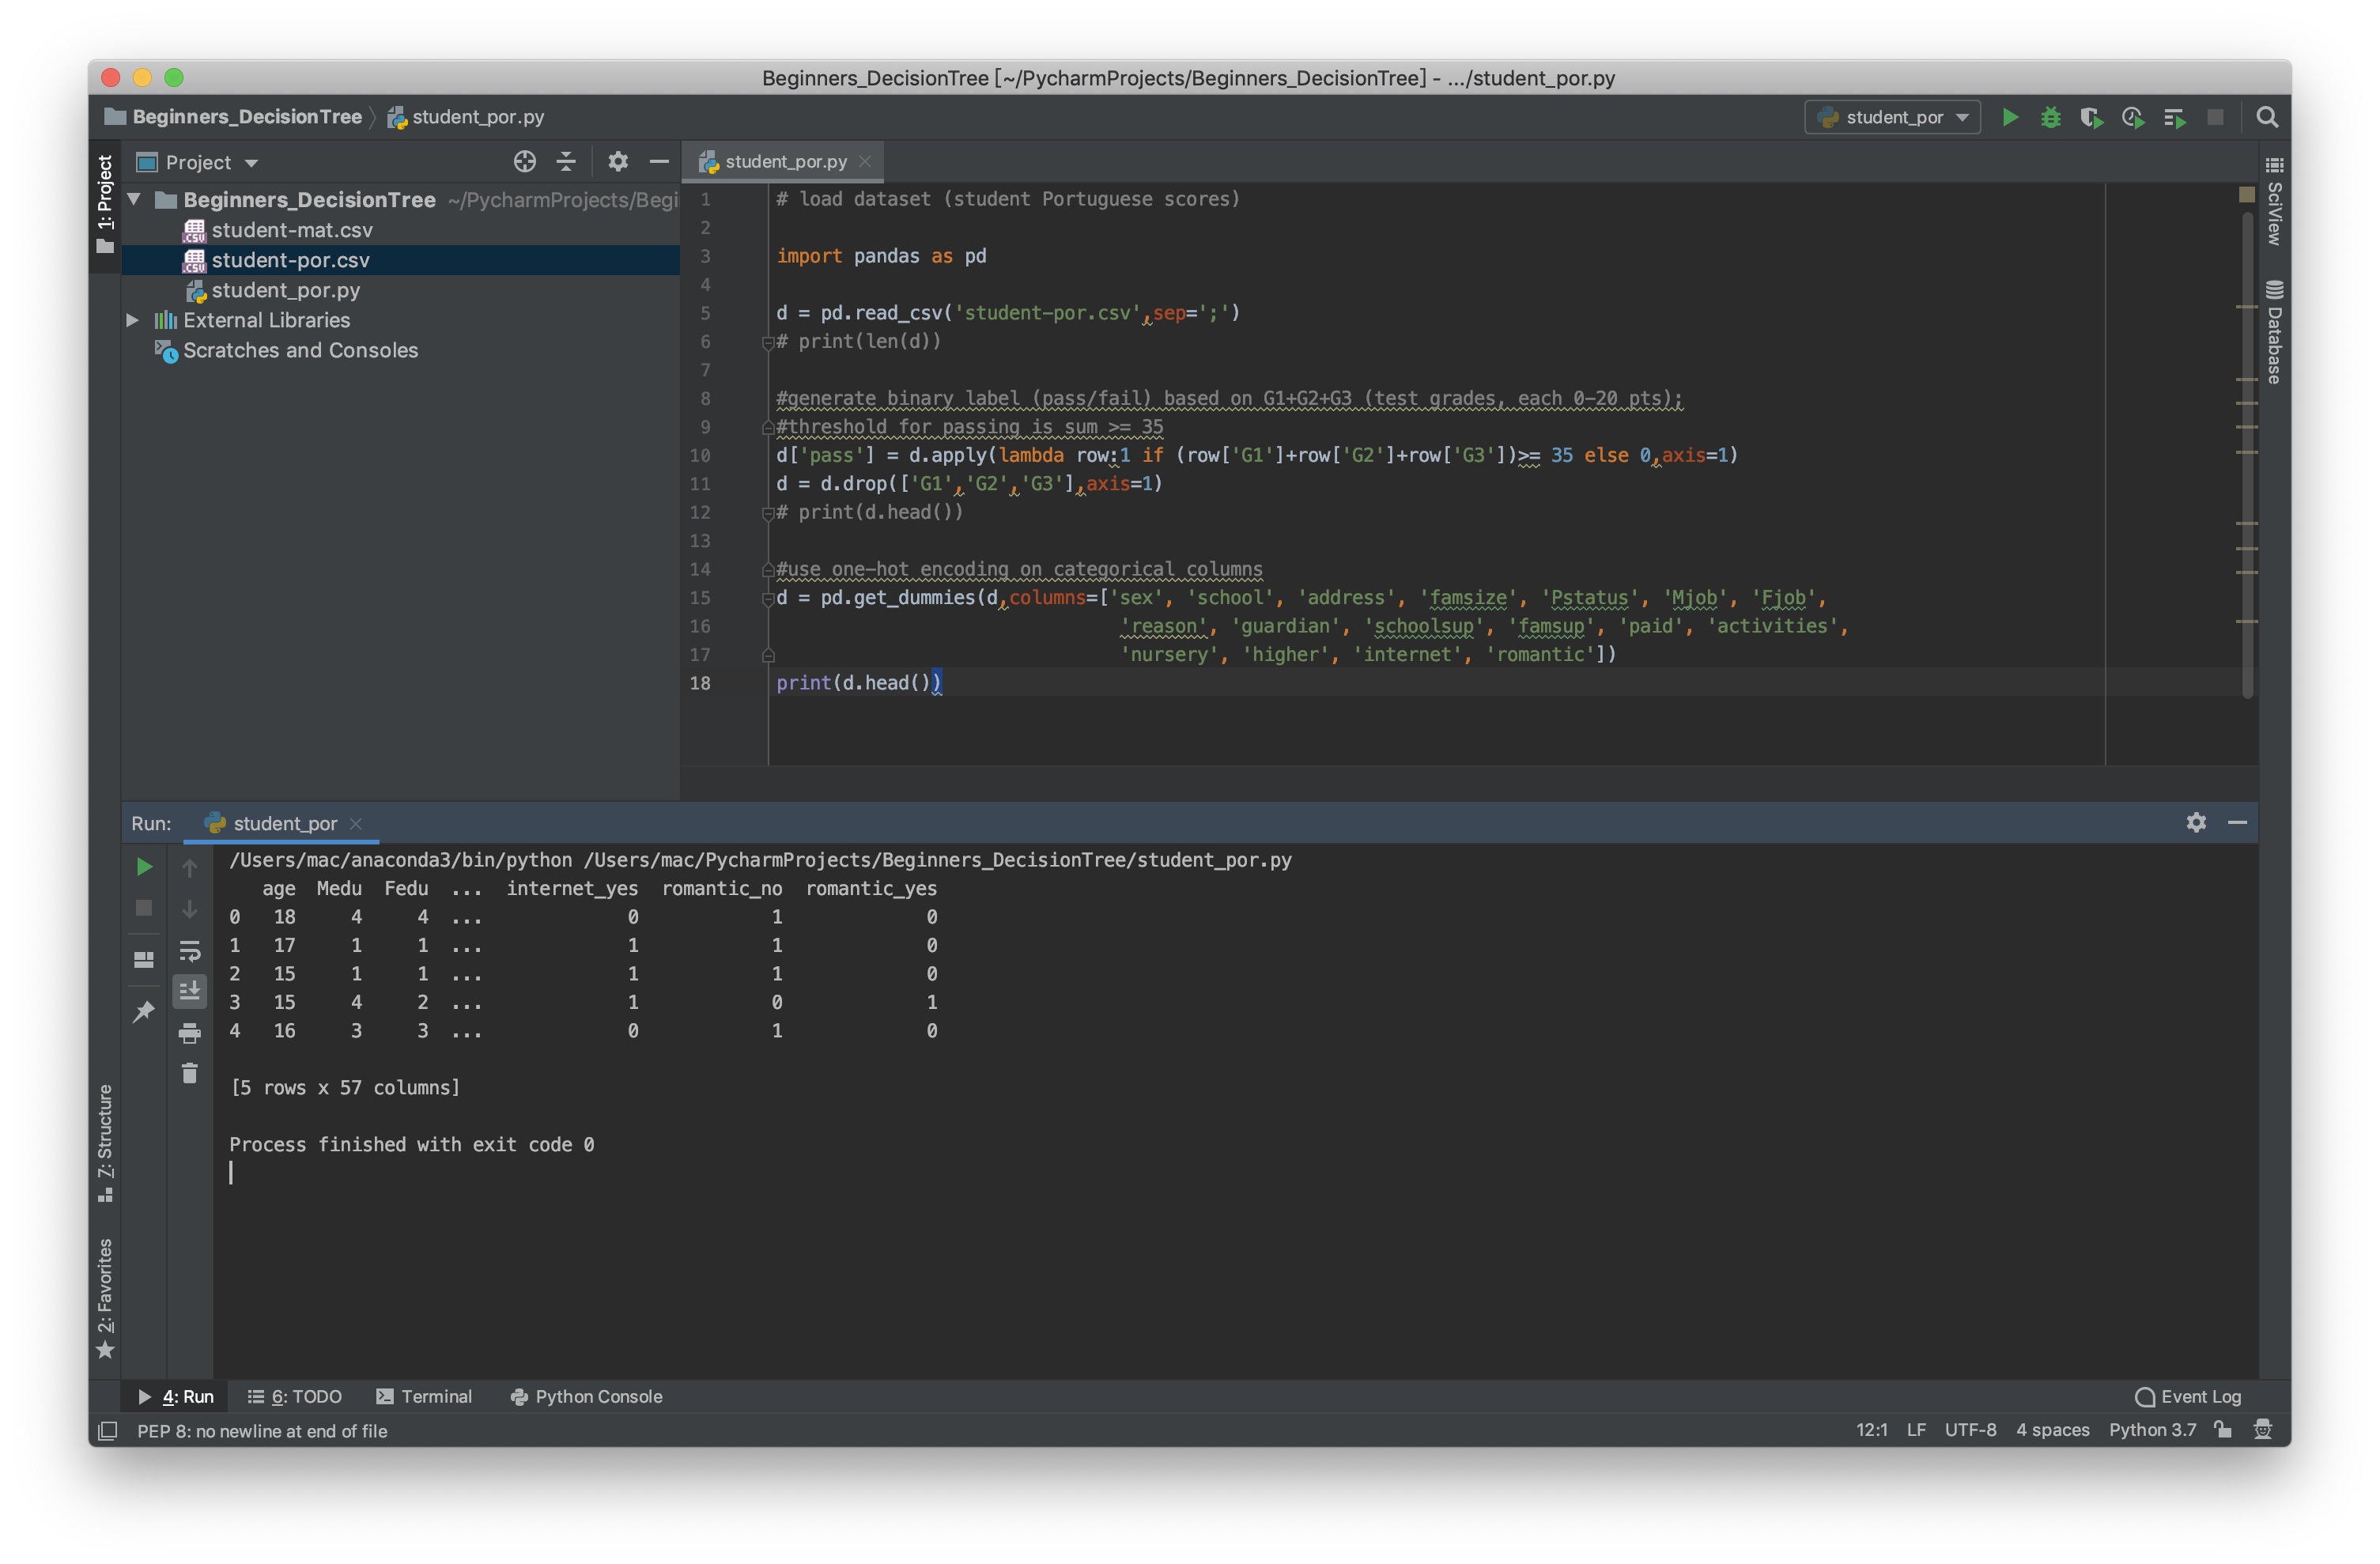This screenshot has width=2380, height=1564.
Task: Click the Stop icon in top toolbar
Action: click(2216, 117)
